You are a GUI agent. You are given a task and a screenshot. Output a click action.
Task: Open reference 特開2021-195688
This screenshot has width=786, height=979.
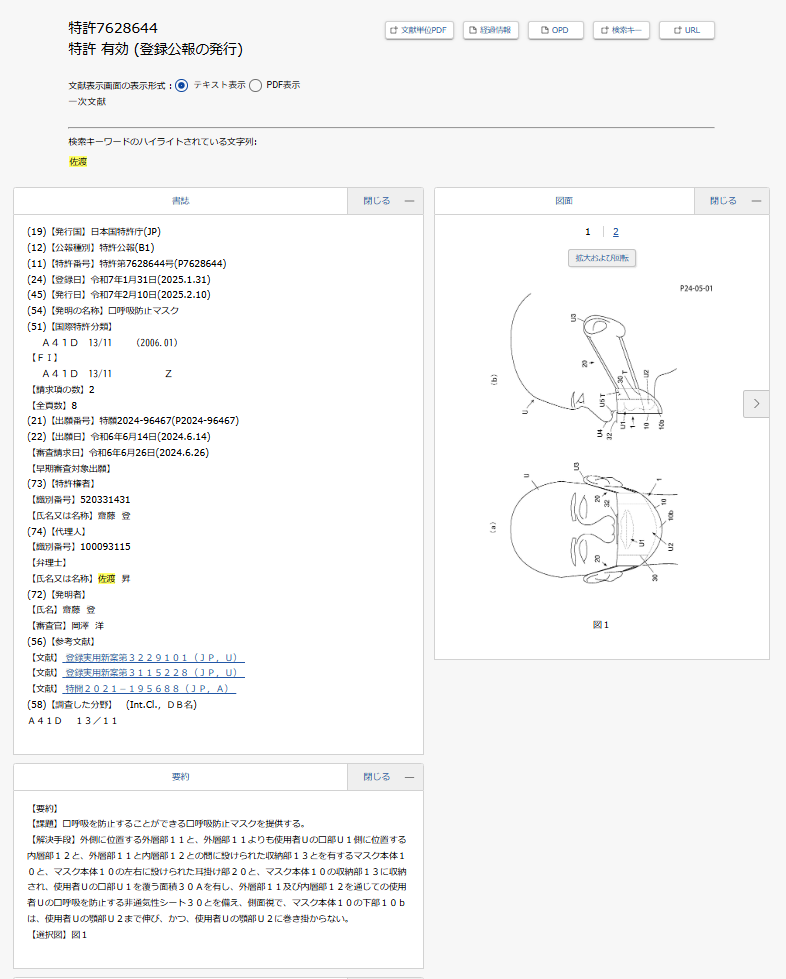click(x=148, y=689)
